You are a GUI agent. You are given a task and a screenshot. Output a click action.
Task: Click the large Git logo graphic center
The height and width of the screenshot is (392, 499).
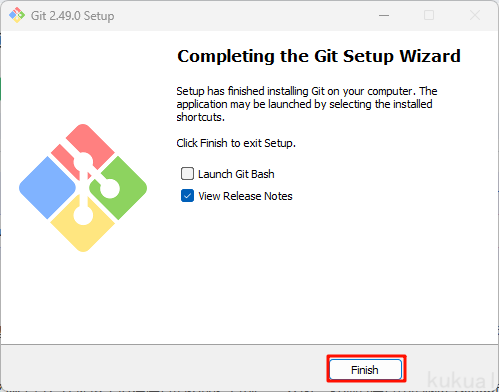pos(83,188)
